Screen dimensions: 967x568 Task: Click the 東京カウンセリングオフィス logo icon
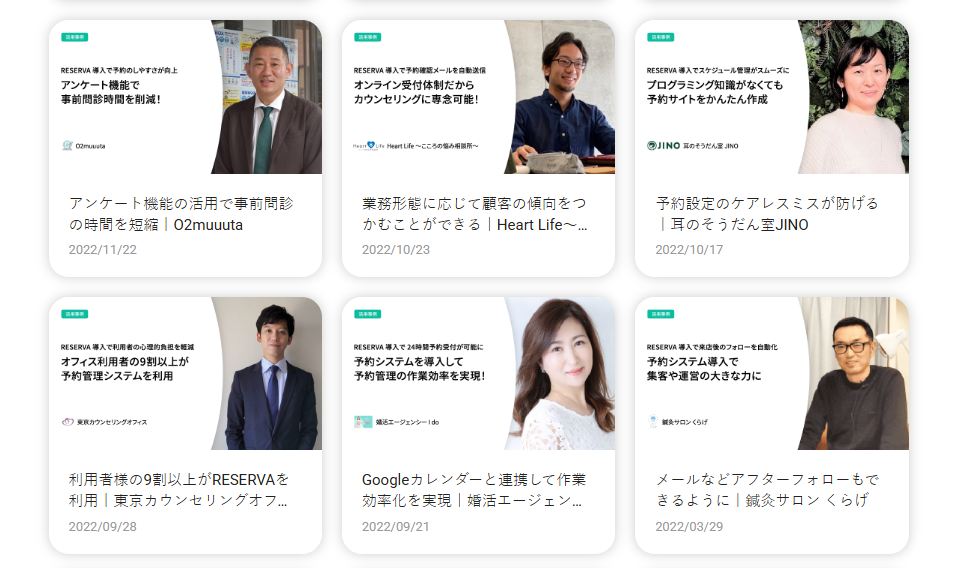(x=67, y=422)
